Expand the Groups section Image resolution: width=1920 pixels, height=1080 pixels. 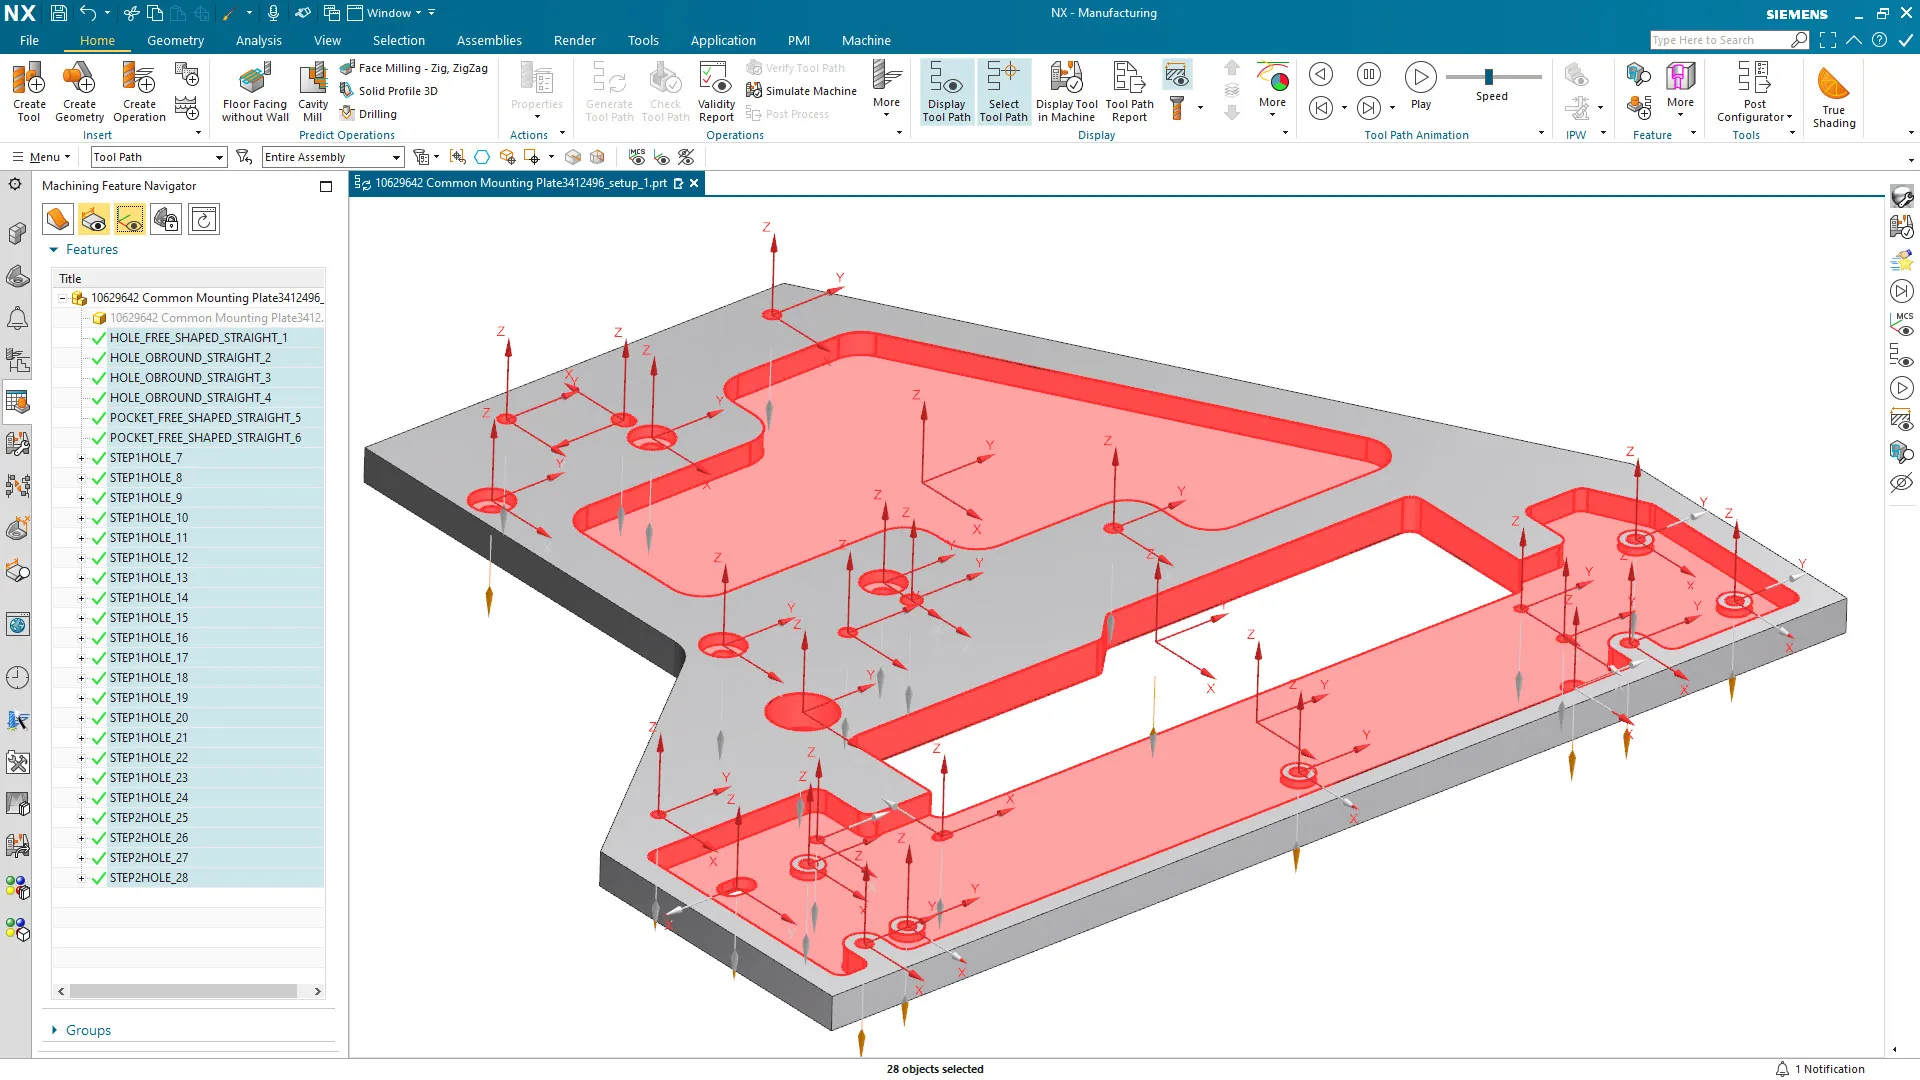(54, 1030)
